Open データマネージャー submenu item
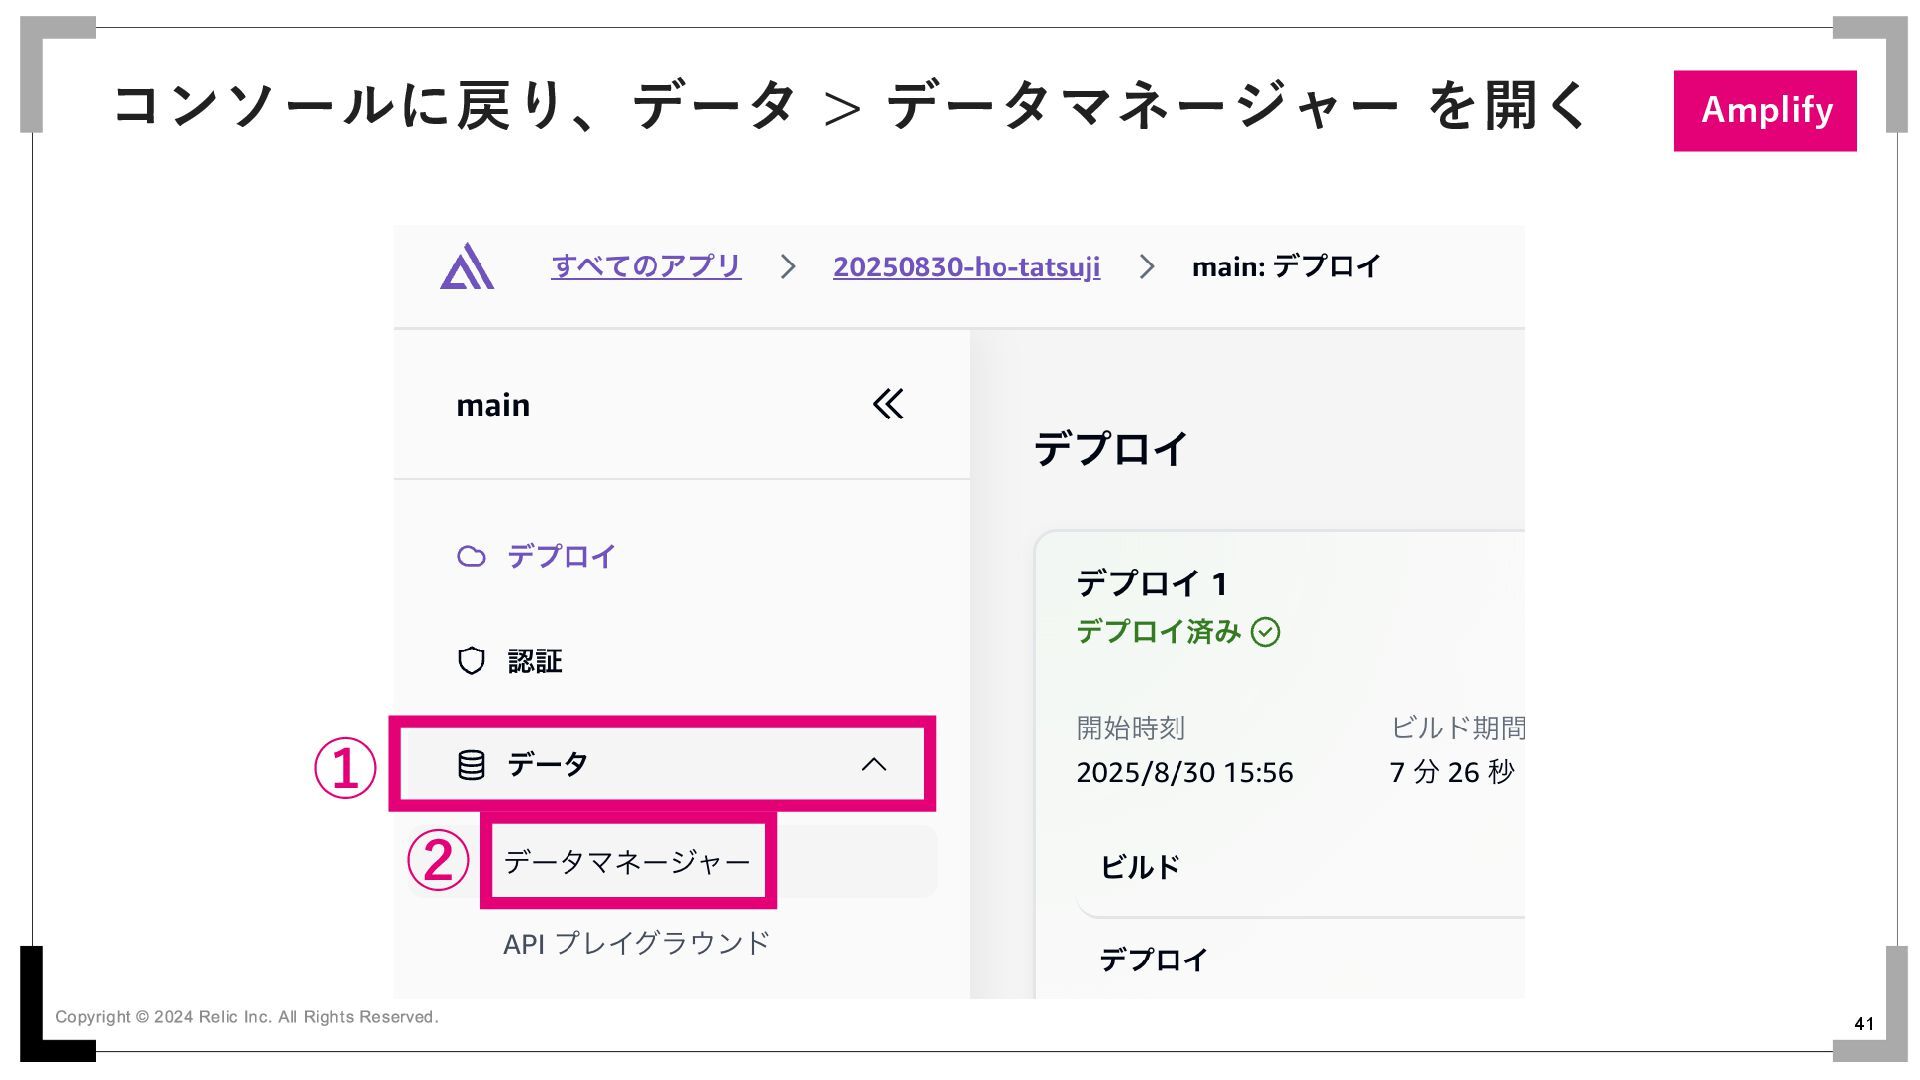 tap(627, 861)
